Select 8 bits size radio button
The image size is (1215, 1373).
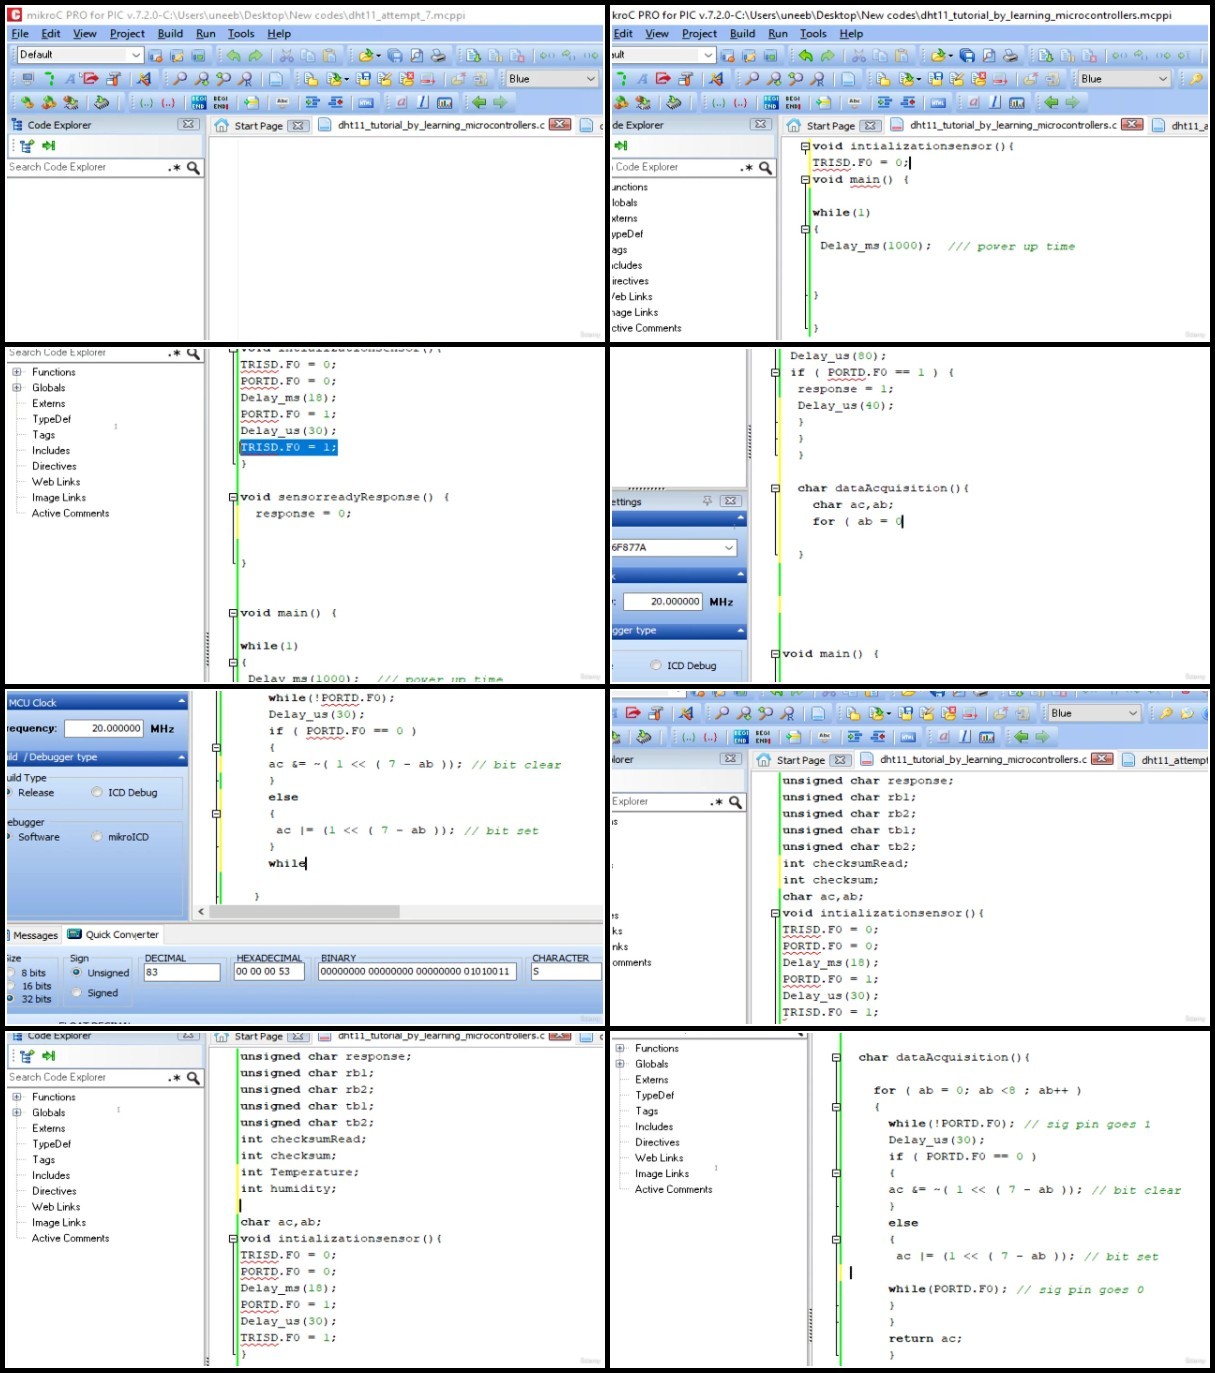11,972
